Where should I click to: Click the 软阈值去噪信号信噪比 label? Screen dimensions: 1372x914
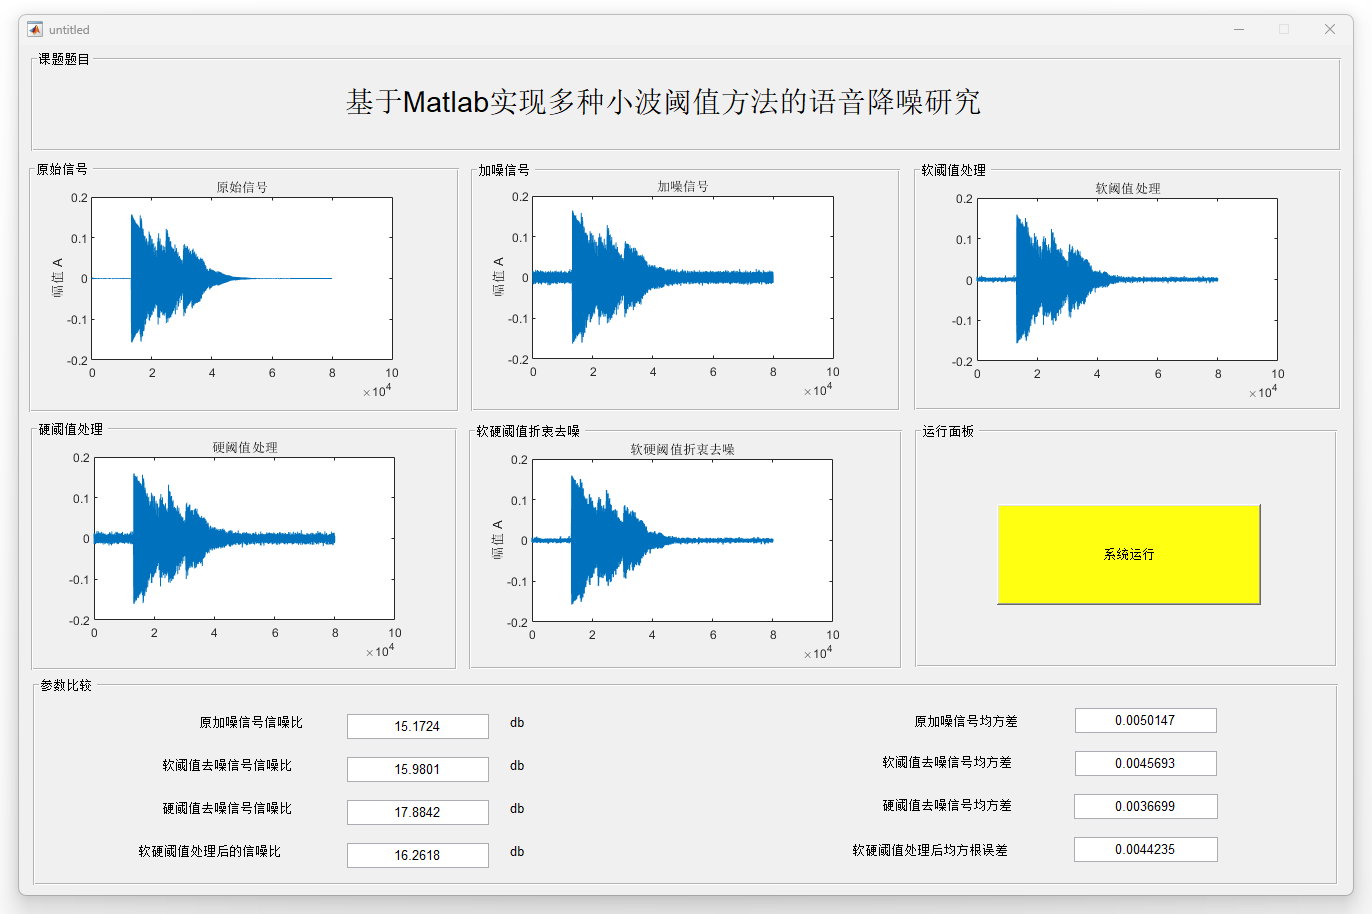pyautogui.click(x=227, y=765)
